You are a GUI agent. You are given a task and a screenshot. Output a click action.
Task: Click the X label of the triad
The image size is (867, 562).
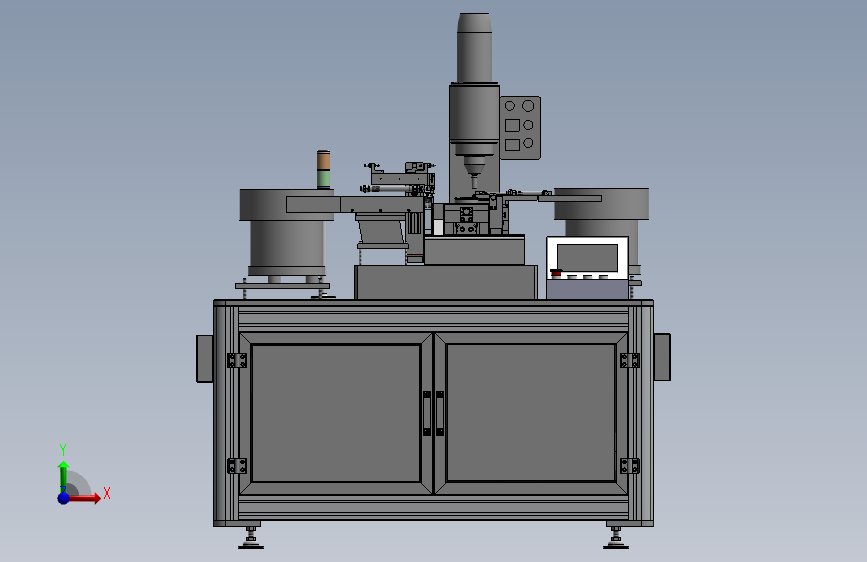tap(107, 493)
